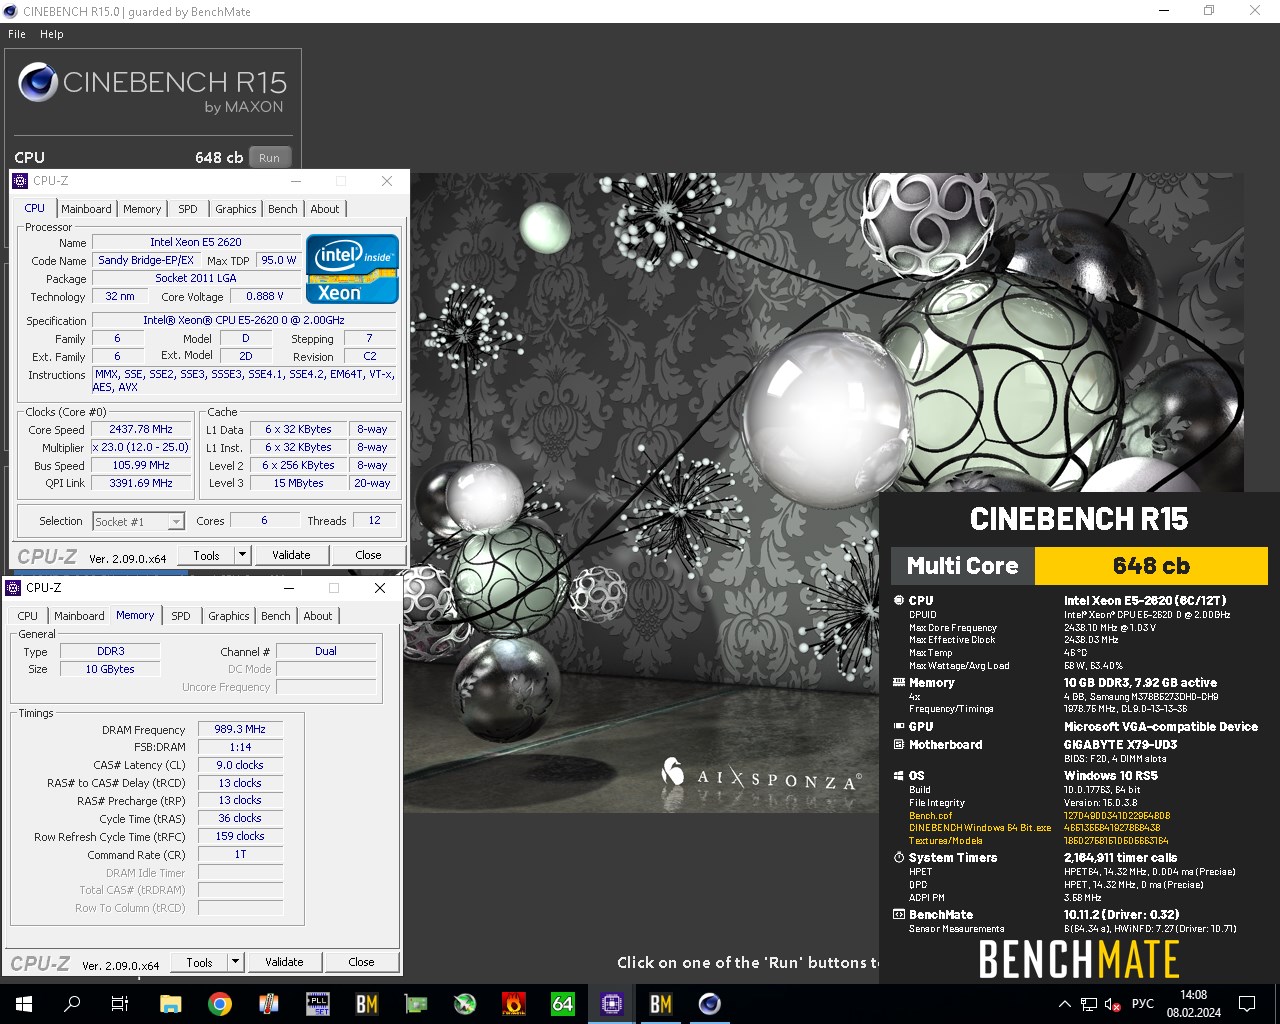Switch to CPU-Z purple chip taskbar icon
Image resolution: width=1280 pixels, height=1024 pixels.
612,1004
